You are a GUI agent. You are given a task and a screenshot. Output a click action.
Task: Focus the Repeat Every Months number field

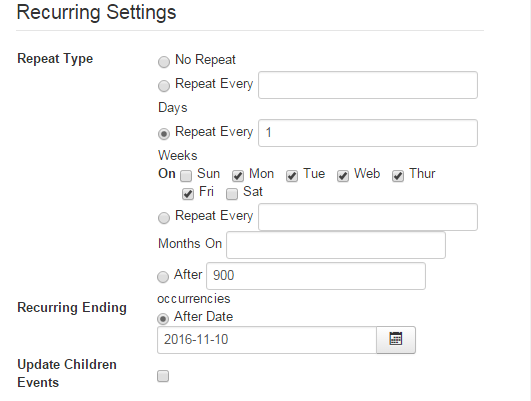click(x=368, y=217)
